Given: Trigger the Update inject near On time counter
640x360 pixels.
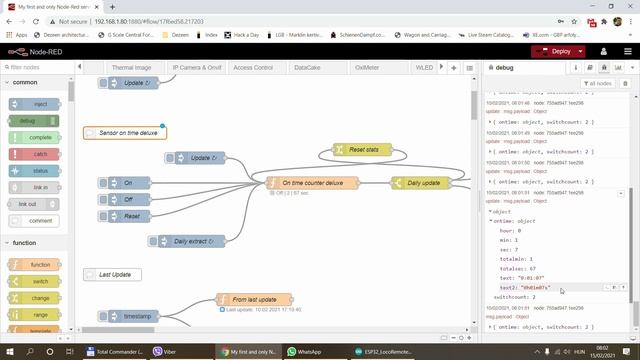Looking at the screenshot, I should (170, 158).
